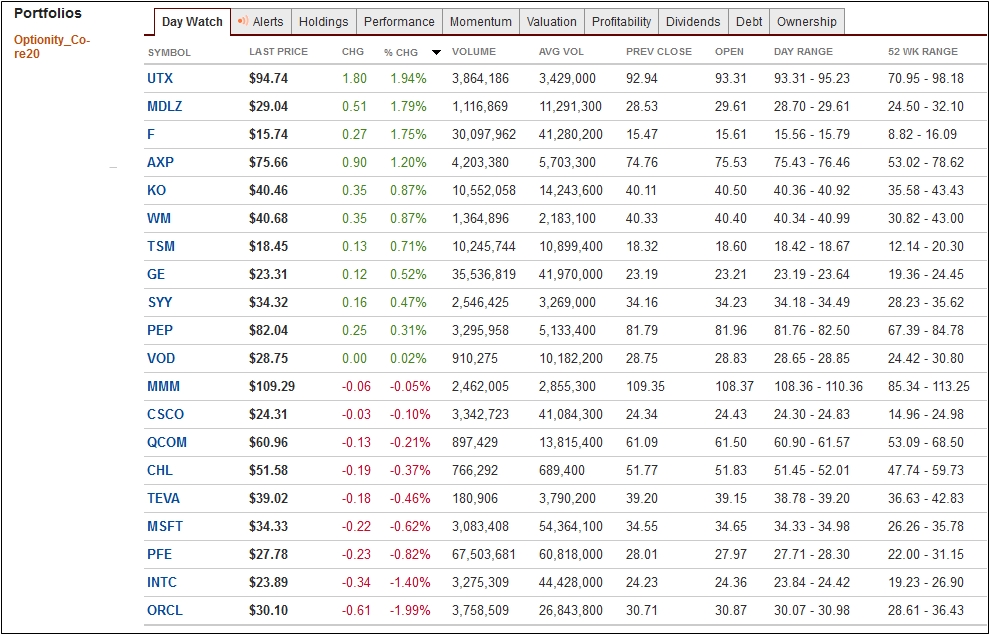This screenshot has width=990, height=635.
Task: Click the PFE ticker link
Action: click(x=160, y=554)
